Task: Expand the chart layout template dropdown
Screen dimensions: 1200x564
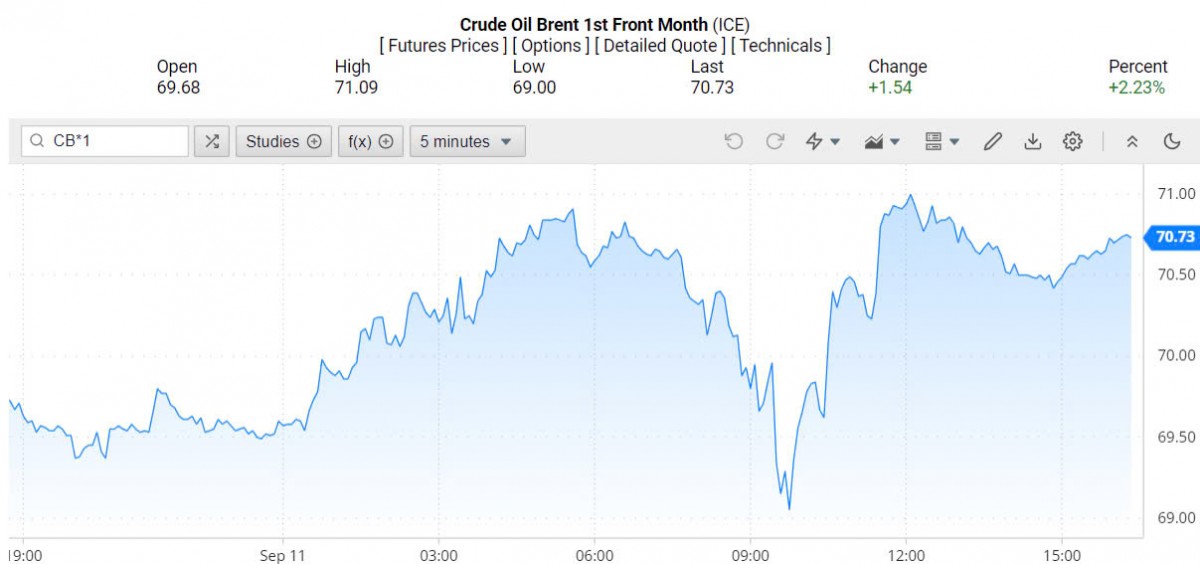Action: [942, 142]
